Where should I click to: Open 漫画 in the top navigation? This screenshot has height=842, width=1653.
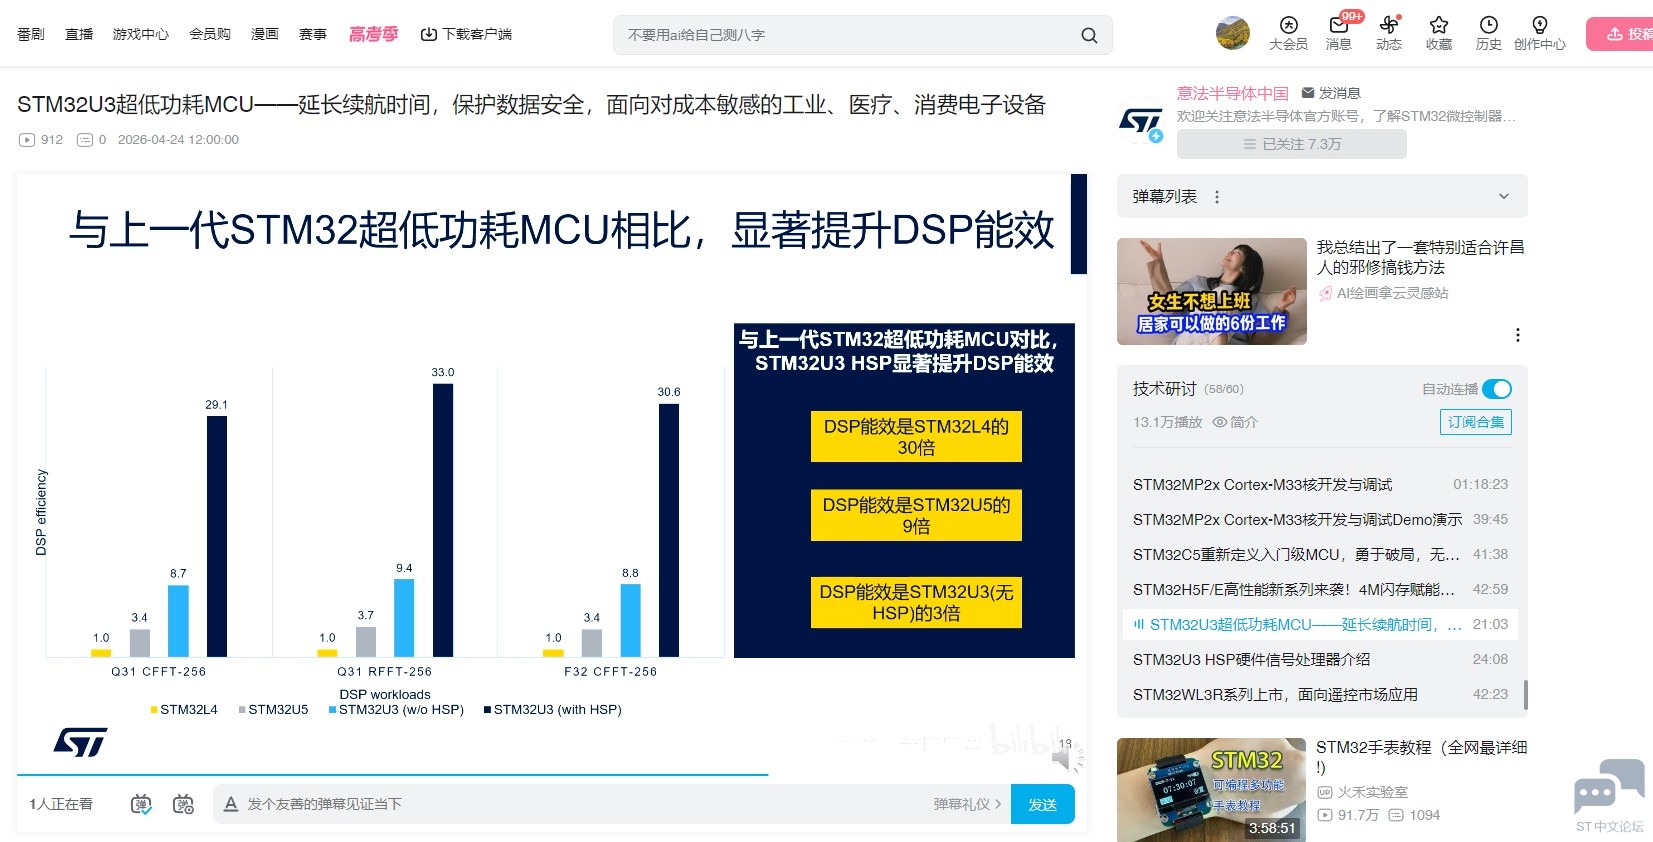tap(265, 34)
